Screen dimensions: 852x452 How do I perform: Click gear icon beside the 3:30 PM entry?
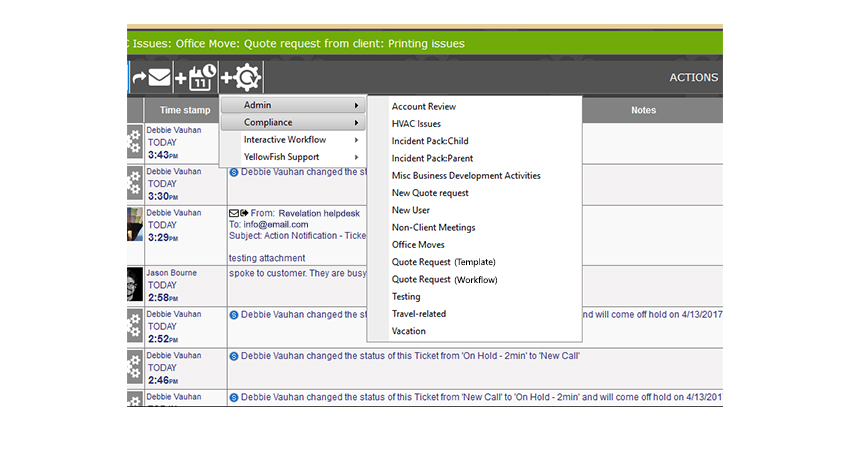click(x=135, y=183)
